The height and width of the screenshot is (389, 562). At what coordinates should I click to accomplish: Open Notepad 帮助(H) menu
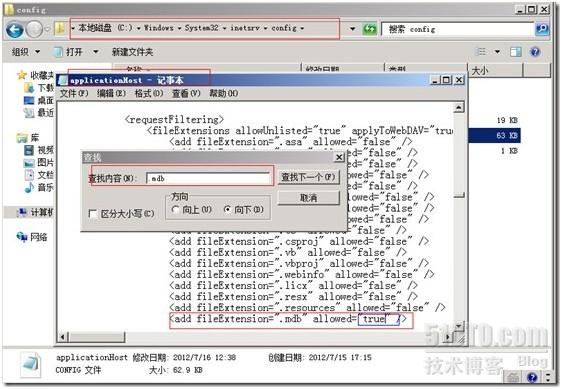click(x=224, y=94)
